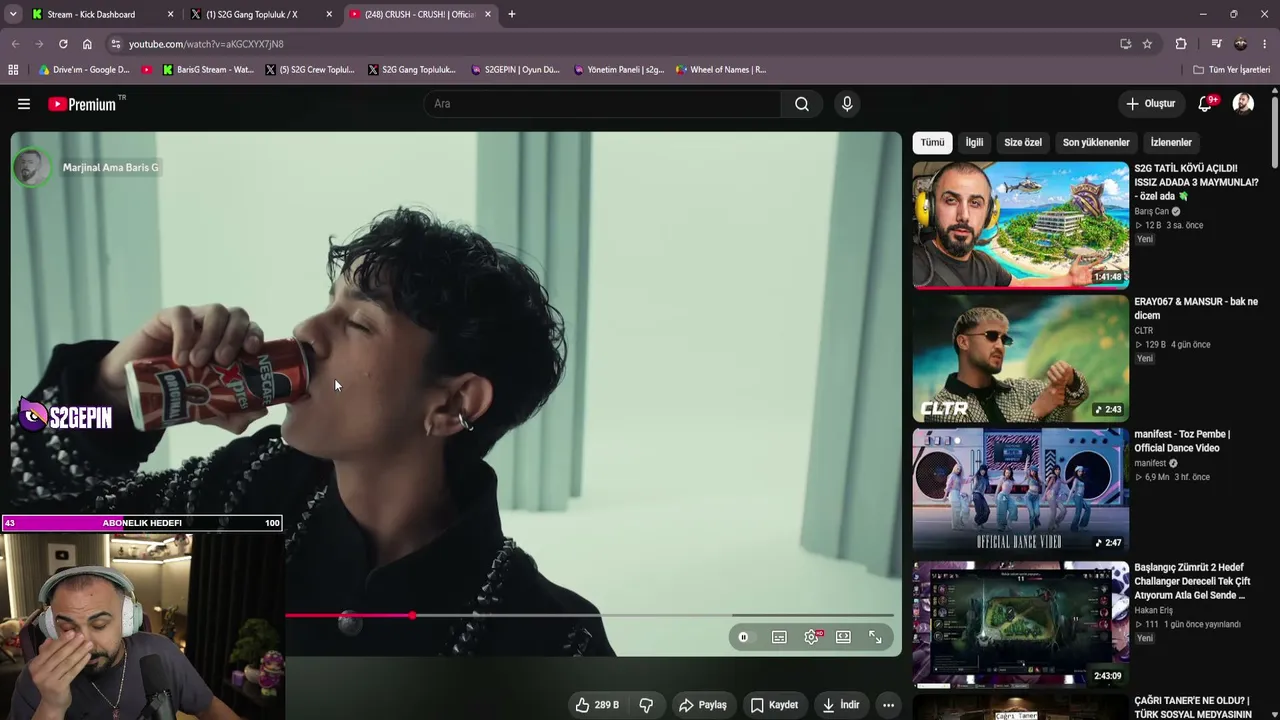Image resolution: width=1280 pixels, height=720 pixels.
Task: Click the install/cast icon in address bar
Action: click(x=1126, y=44)
